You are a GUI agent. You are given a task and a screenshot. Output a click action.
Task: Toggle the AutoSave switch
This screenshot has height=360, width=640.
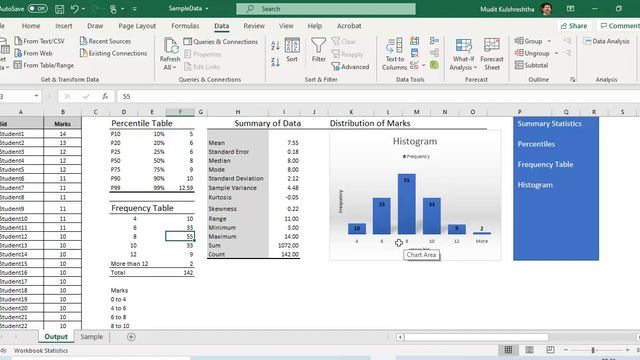(38, 8)
